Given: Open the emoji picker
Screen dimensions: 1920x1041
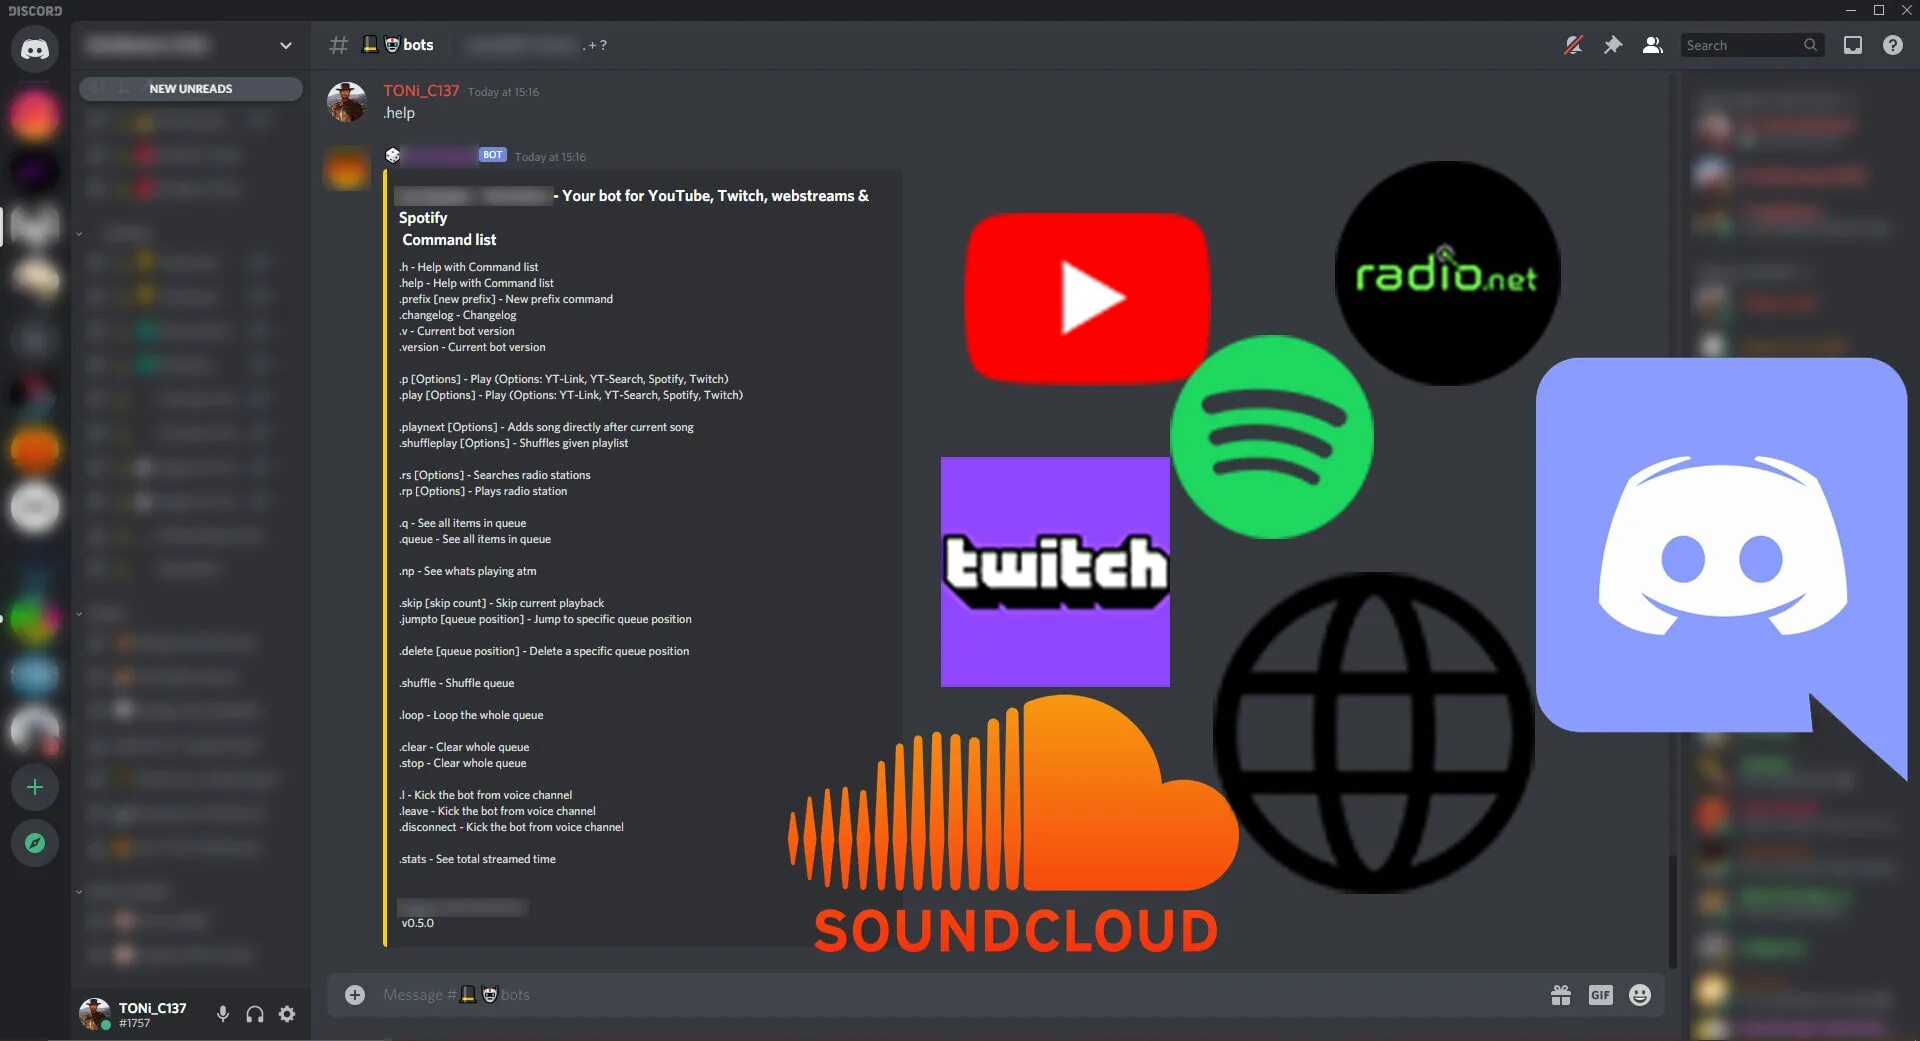Looking at the screenshot, I should [x=1640, y=995].
